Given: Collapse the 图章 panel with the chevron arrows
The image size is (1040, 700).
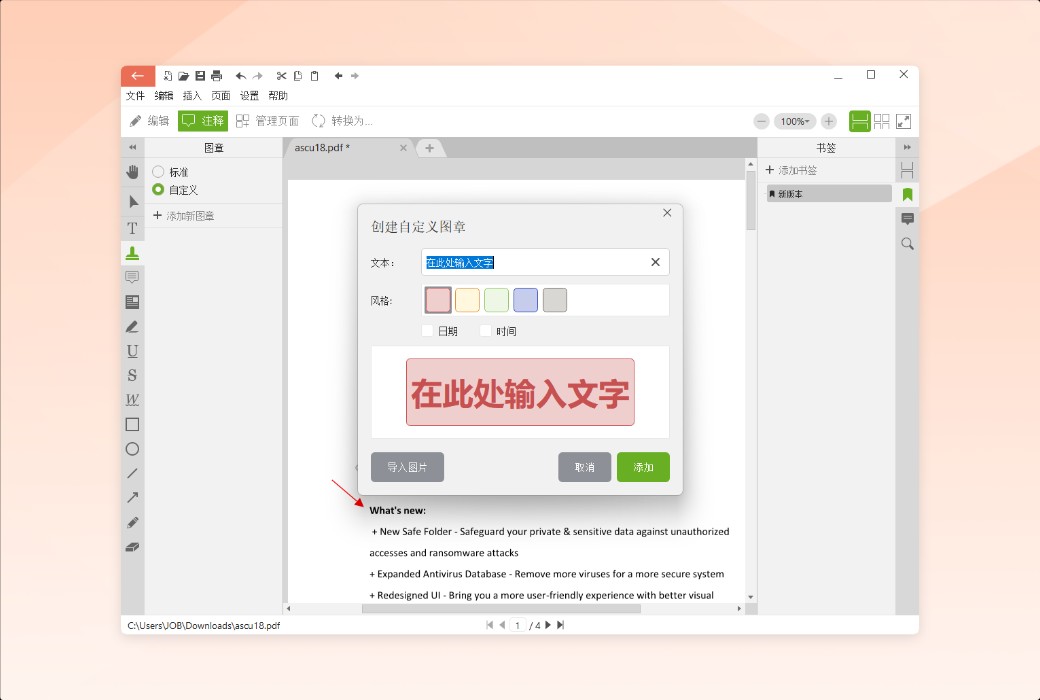Looking at the screenshot, I should pos(133,147).
